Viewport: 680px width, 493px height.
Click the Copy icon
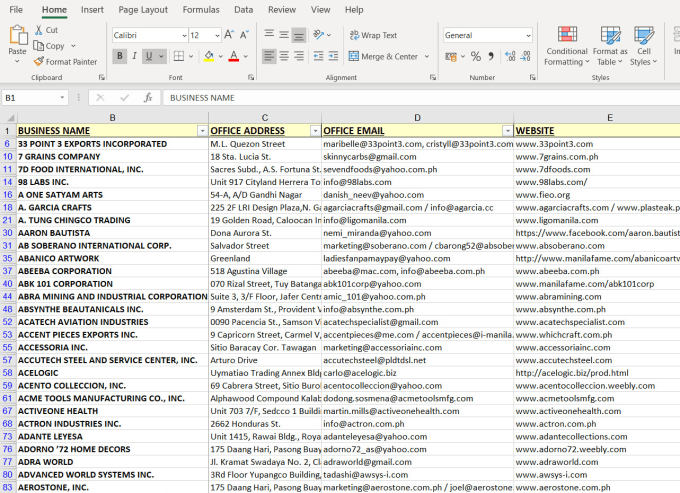point(39,46)
